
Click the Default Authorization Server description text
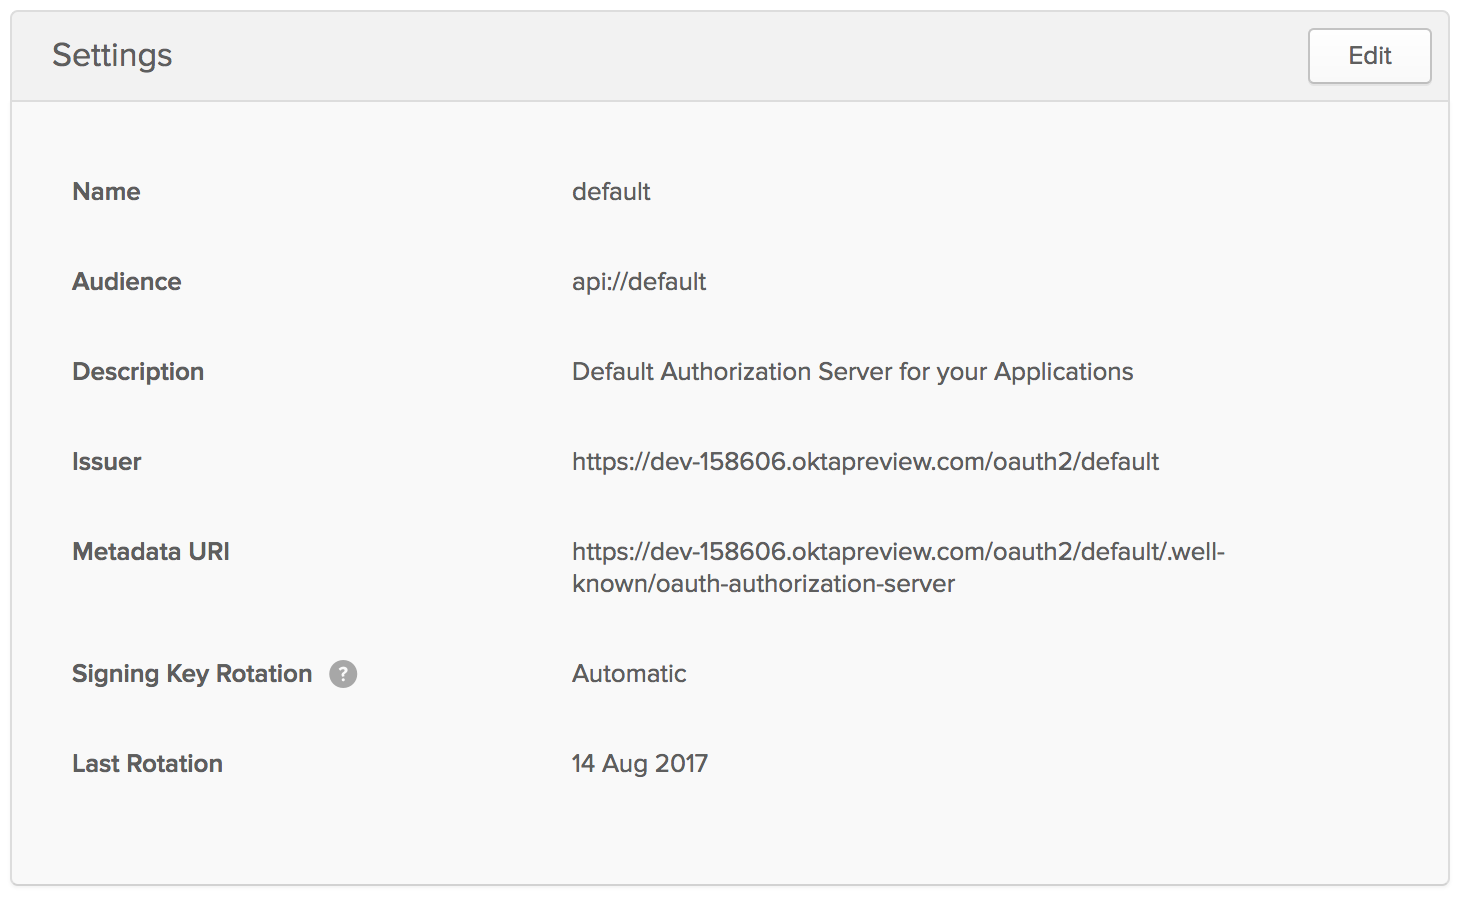click(x=852, y=372)
